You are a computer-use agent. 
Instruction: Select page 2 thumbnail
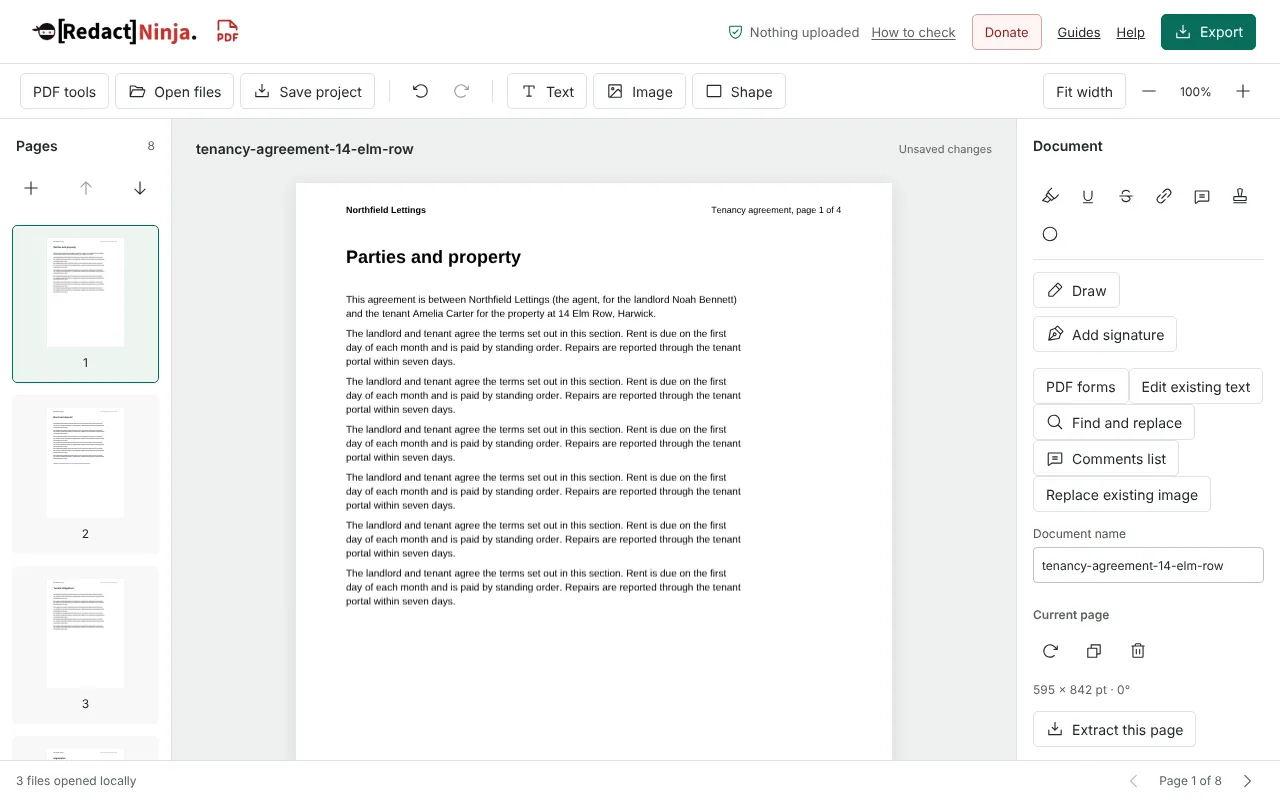pyautogui.click(x=85, y=474)
